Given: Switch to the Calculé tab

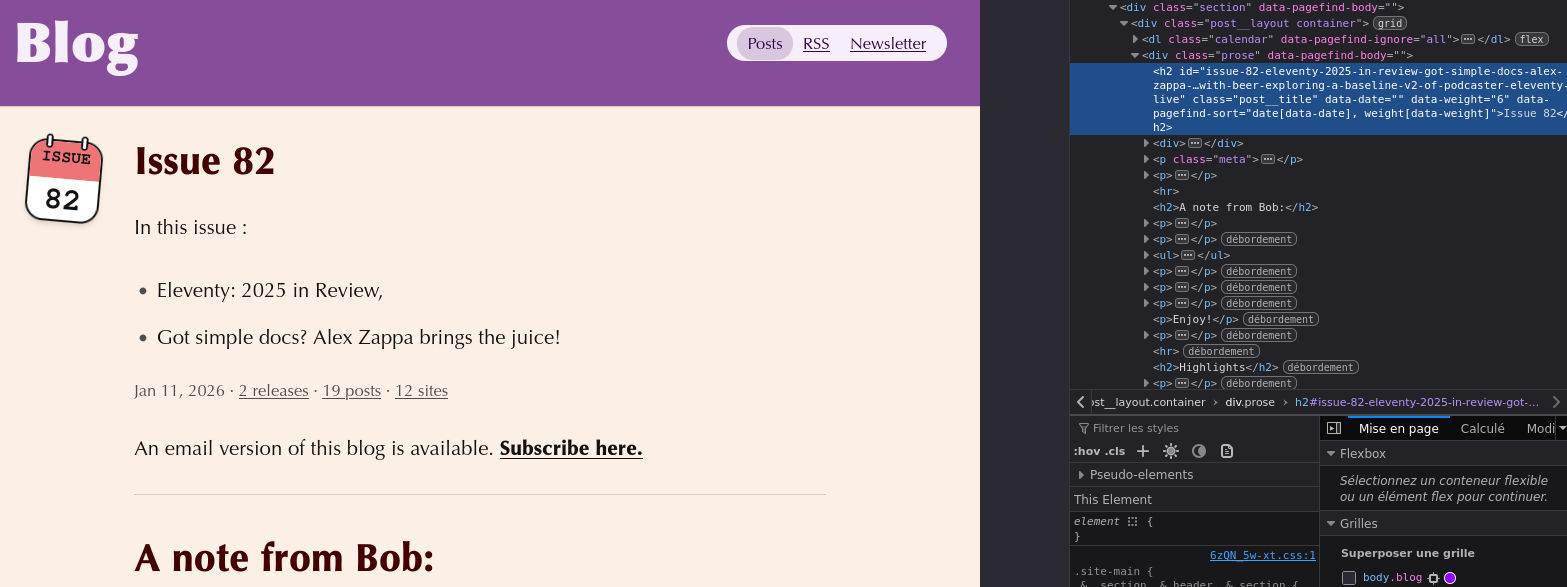Looking at the screenshot, I should point(1482,428).
